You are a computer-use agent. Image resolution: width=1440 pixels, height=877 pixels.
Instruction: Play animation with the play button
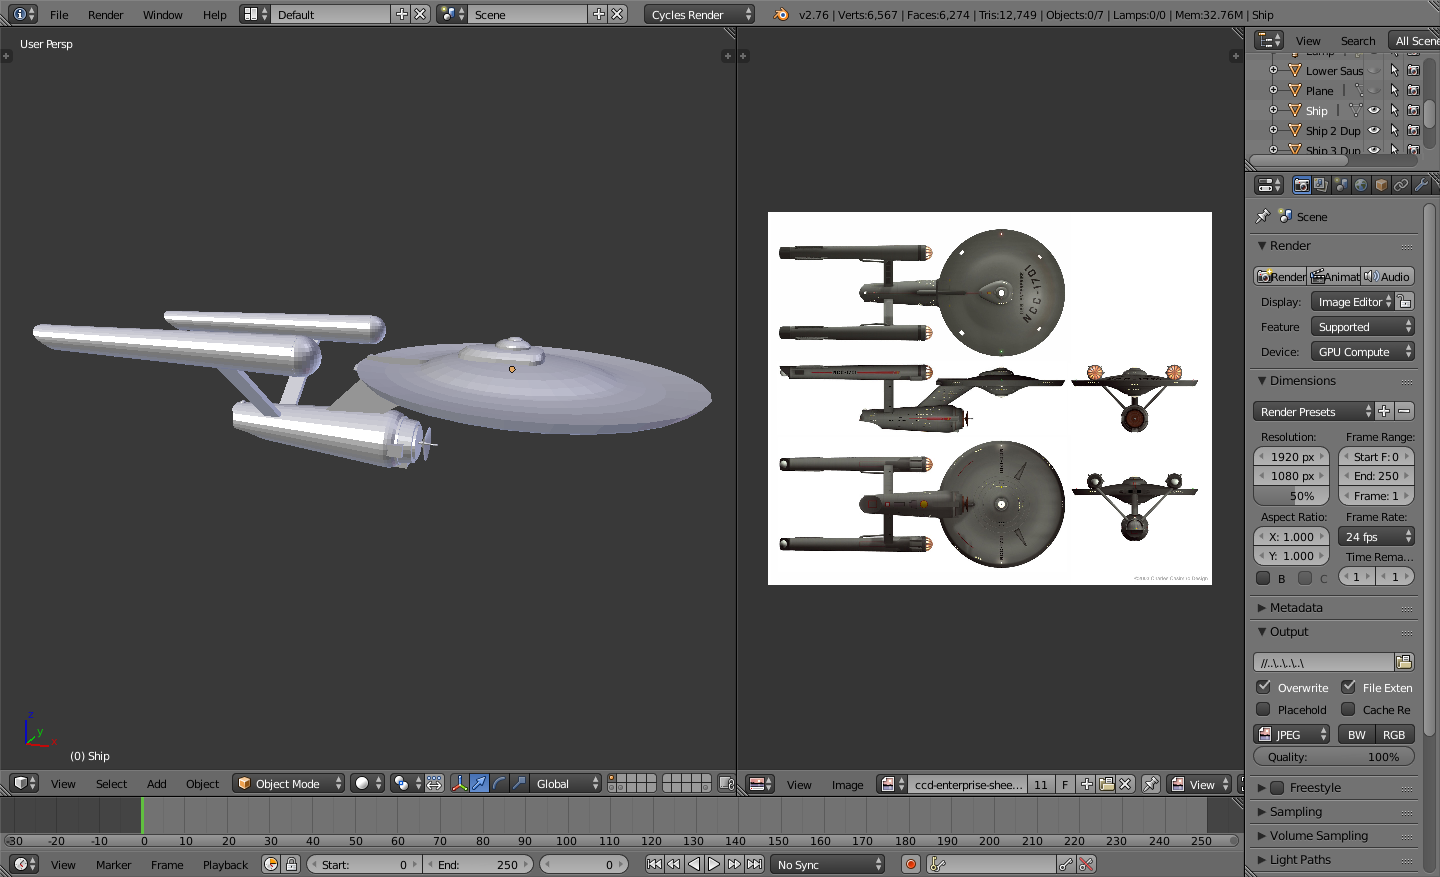click(x=714, y=864)
